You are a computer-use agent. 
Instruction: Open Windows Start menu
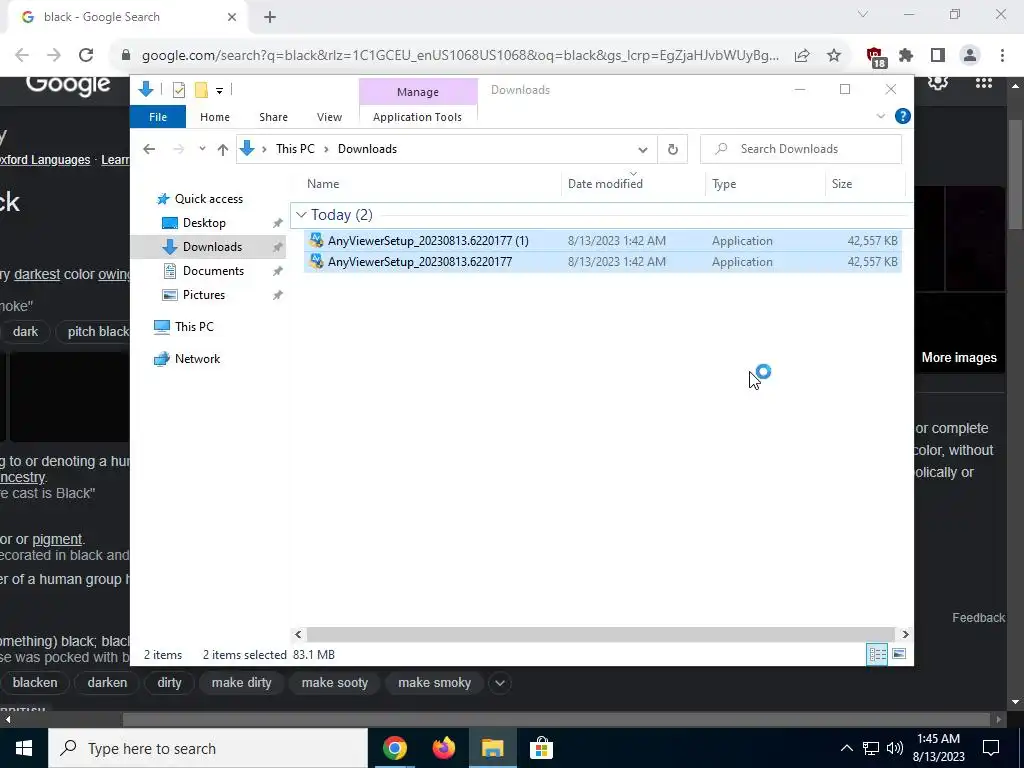point(24,748)
